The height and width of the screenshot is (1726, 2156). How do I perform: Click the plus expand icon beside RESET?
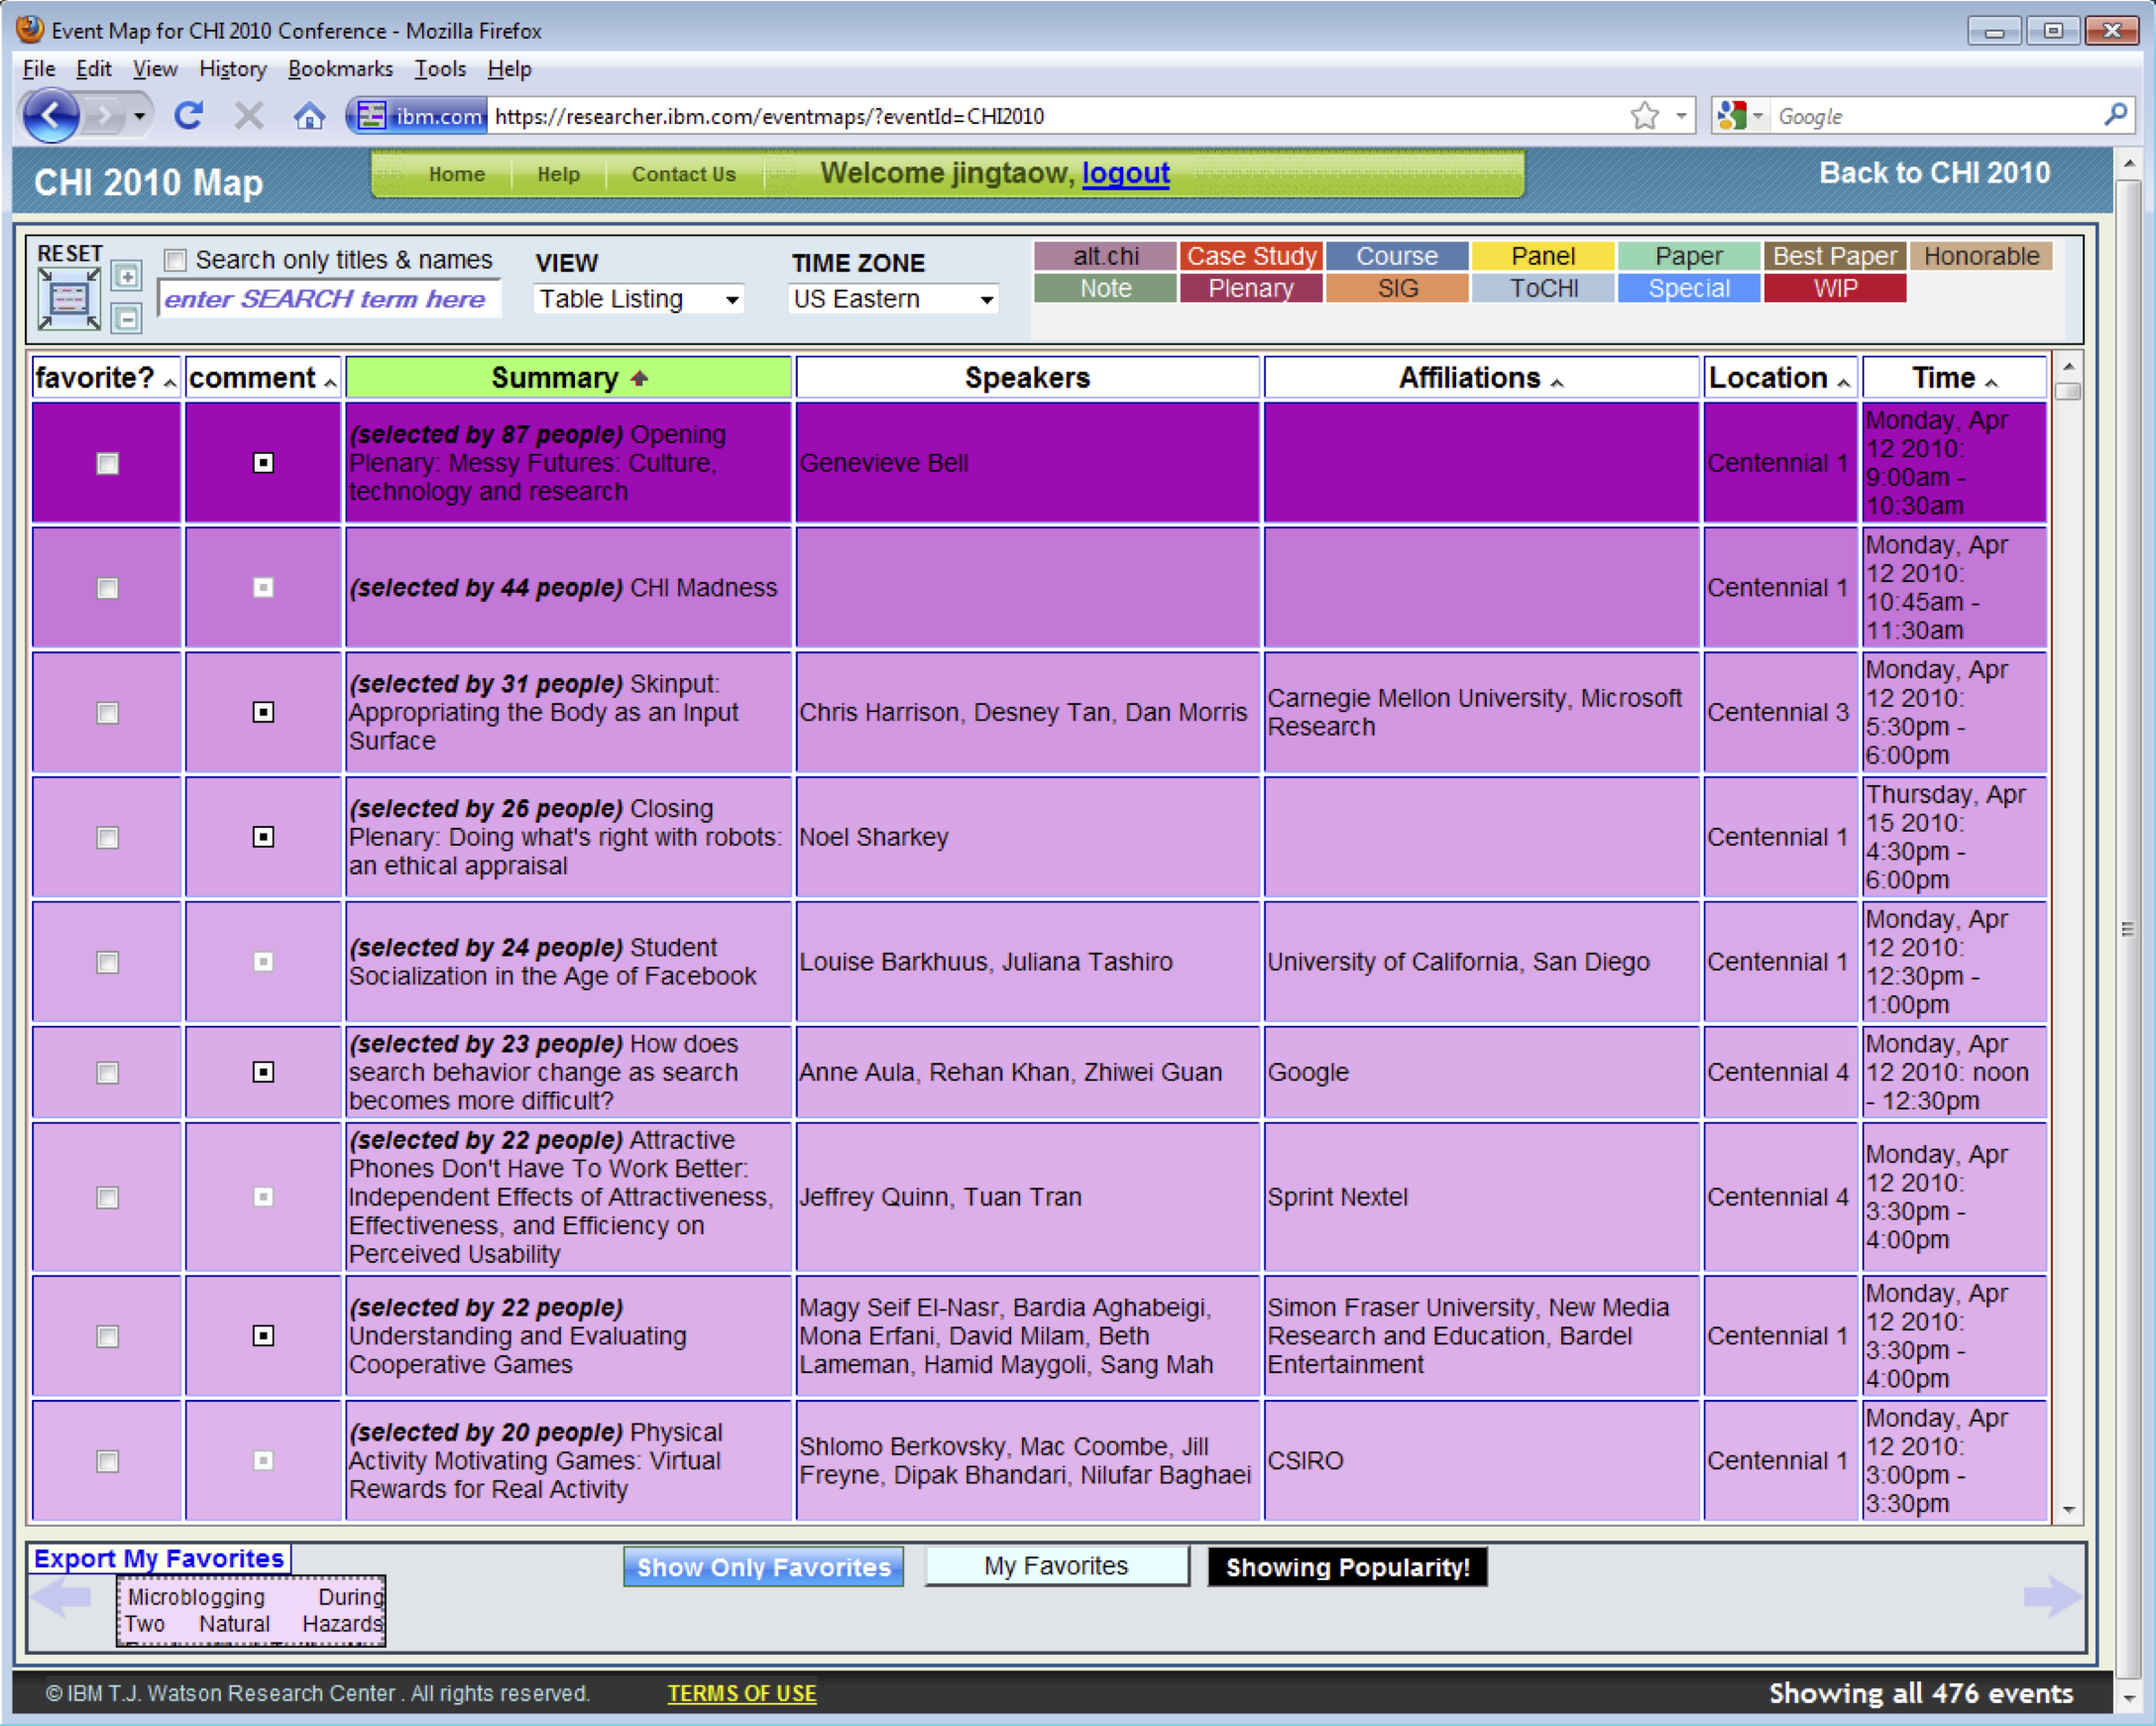[x=126, y=275]
